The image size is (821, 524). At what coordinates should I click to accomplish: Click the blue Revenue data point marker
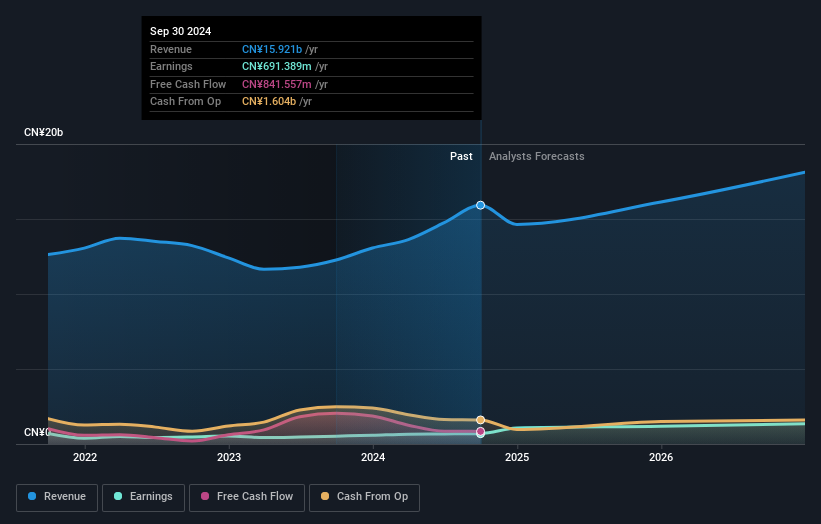point(480,205)
